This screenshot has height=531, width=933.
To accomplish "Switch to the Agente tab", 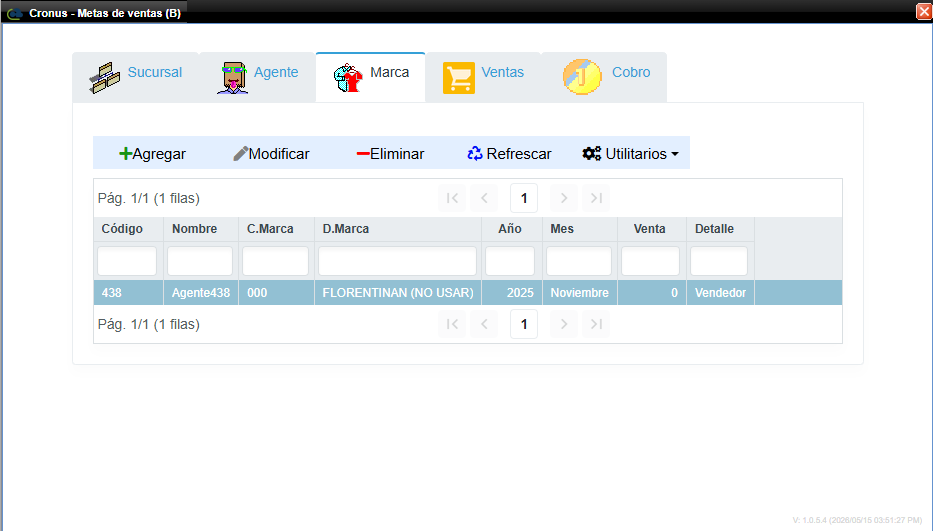I will (257, 77).
